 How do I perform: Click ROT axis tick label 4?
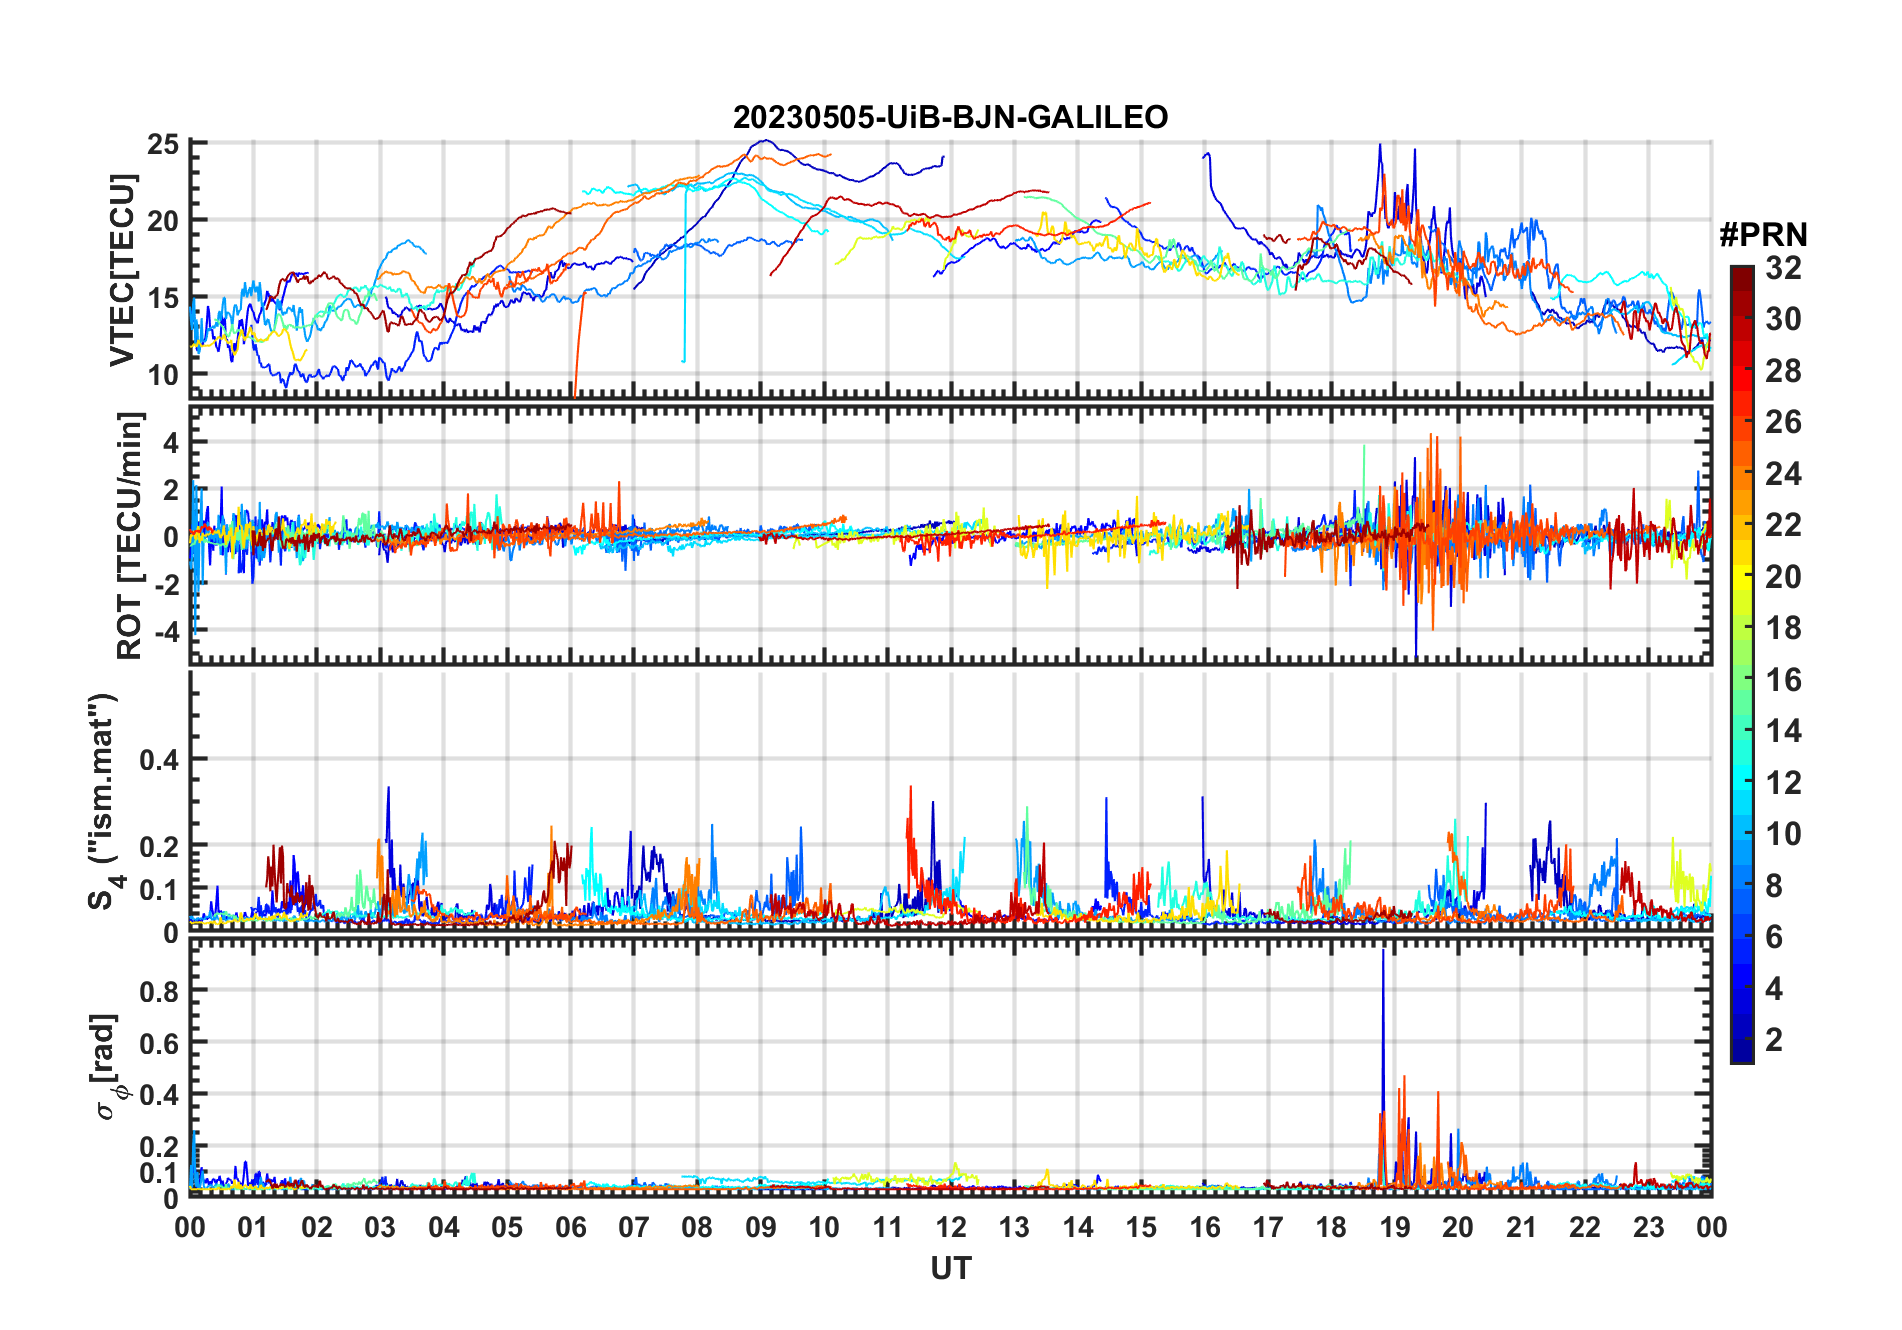click(x=171, y=442)
